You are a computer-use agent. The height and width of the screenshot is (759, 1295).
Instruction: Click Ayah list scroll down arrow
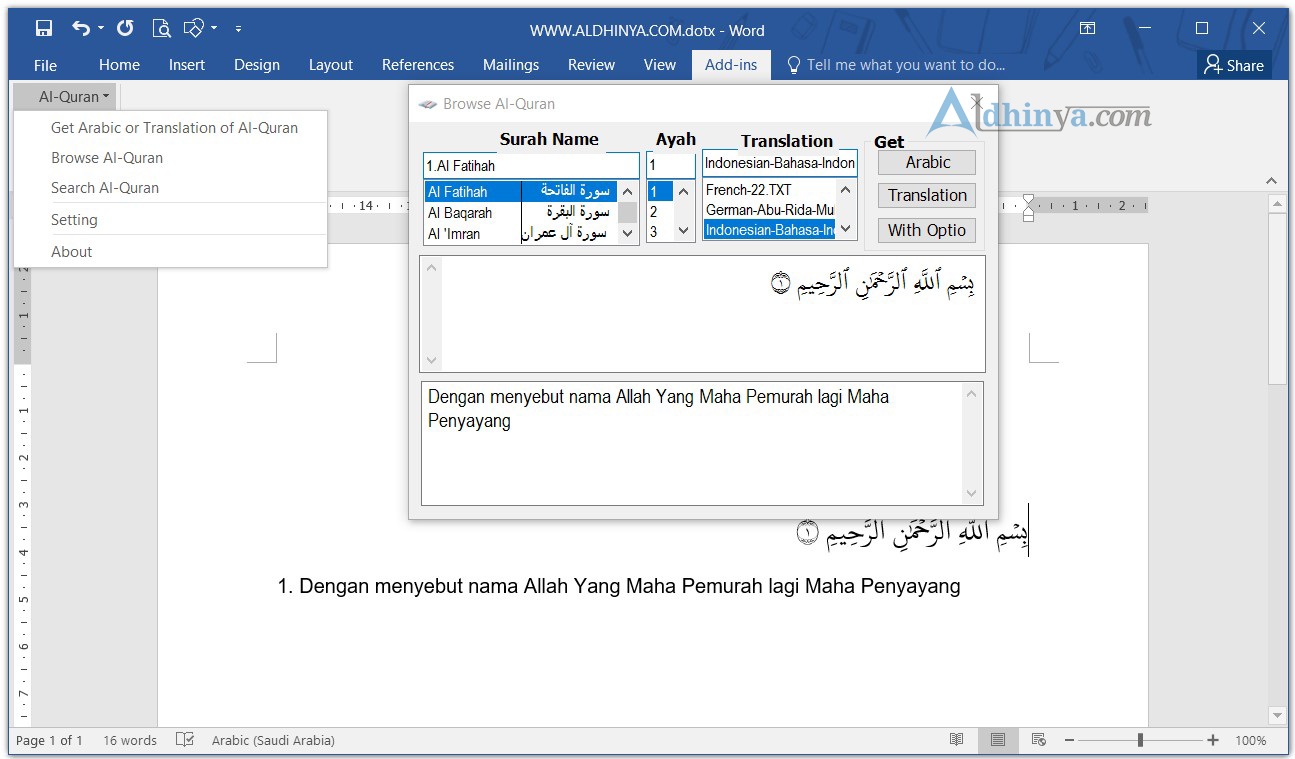point(684,231)
